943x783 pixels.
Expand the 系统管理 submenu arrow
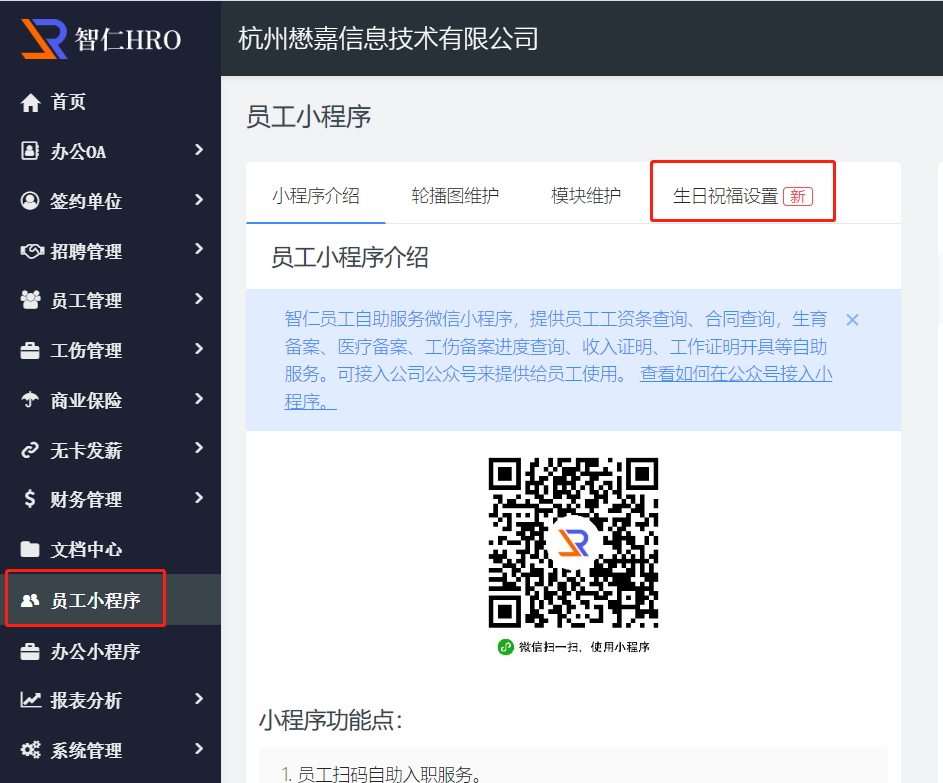pyautogui.click(x=199, y=749)
